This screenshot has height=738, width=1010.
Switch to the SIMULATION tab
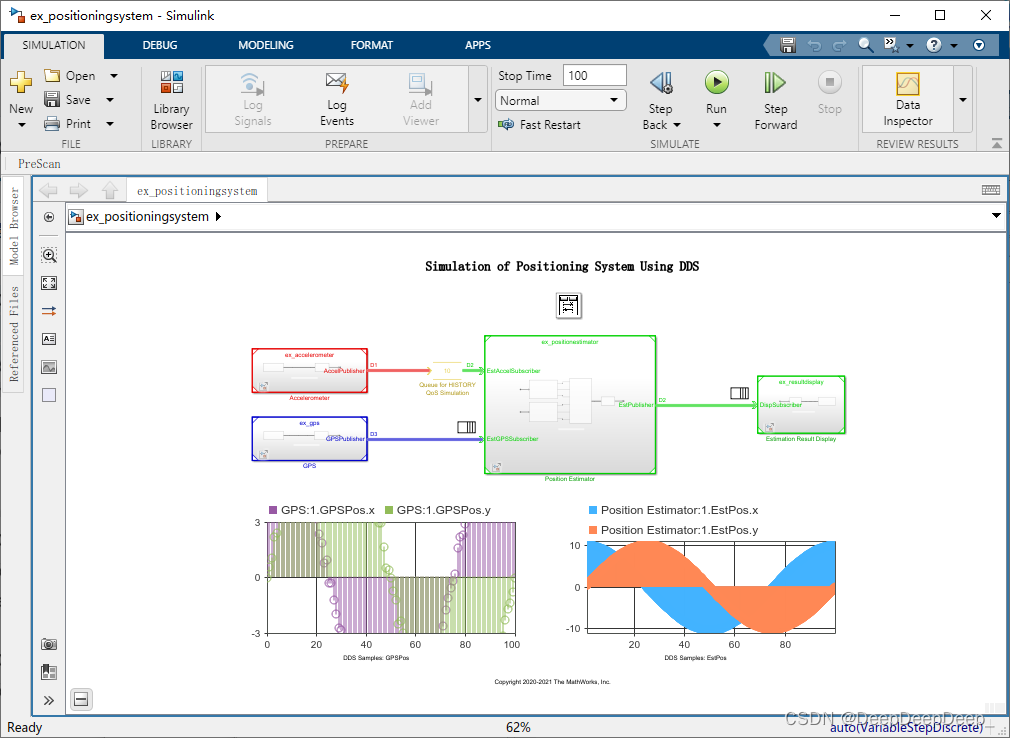[53, 45]
